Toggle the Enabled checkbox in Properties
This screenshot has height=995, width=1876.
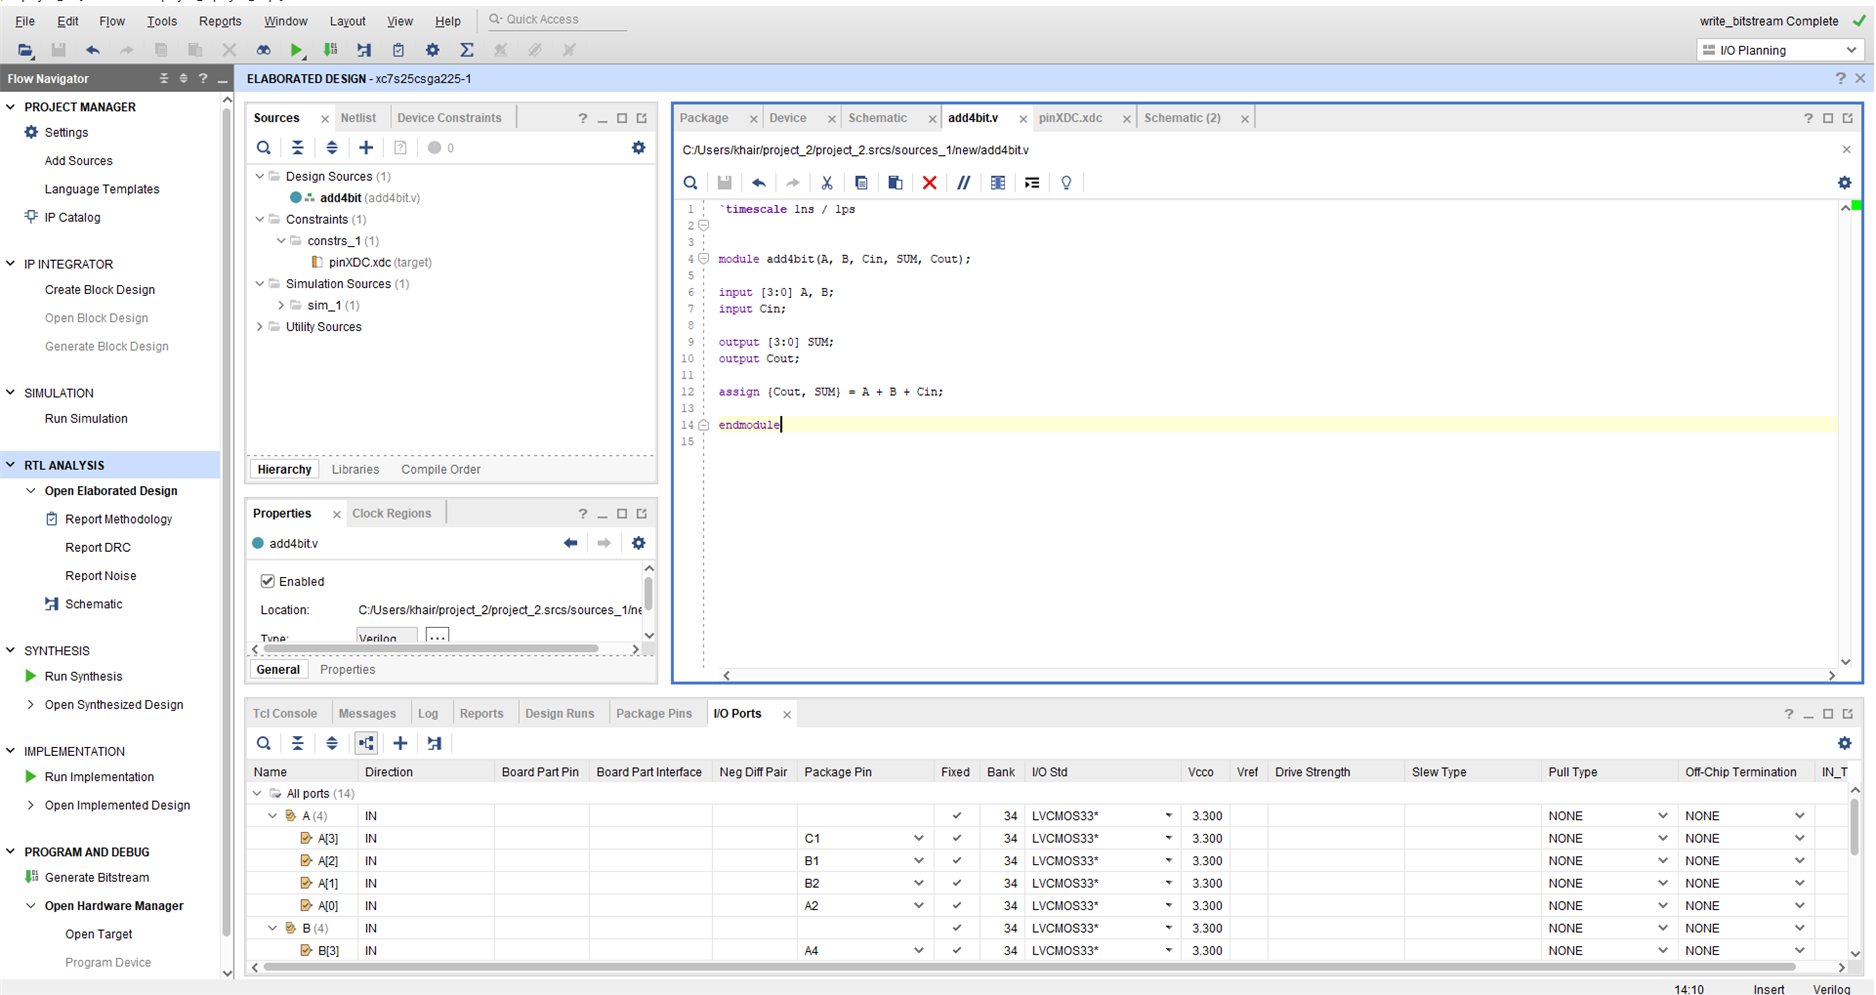tap(267, 581)
